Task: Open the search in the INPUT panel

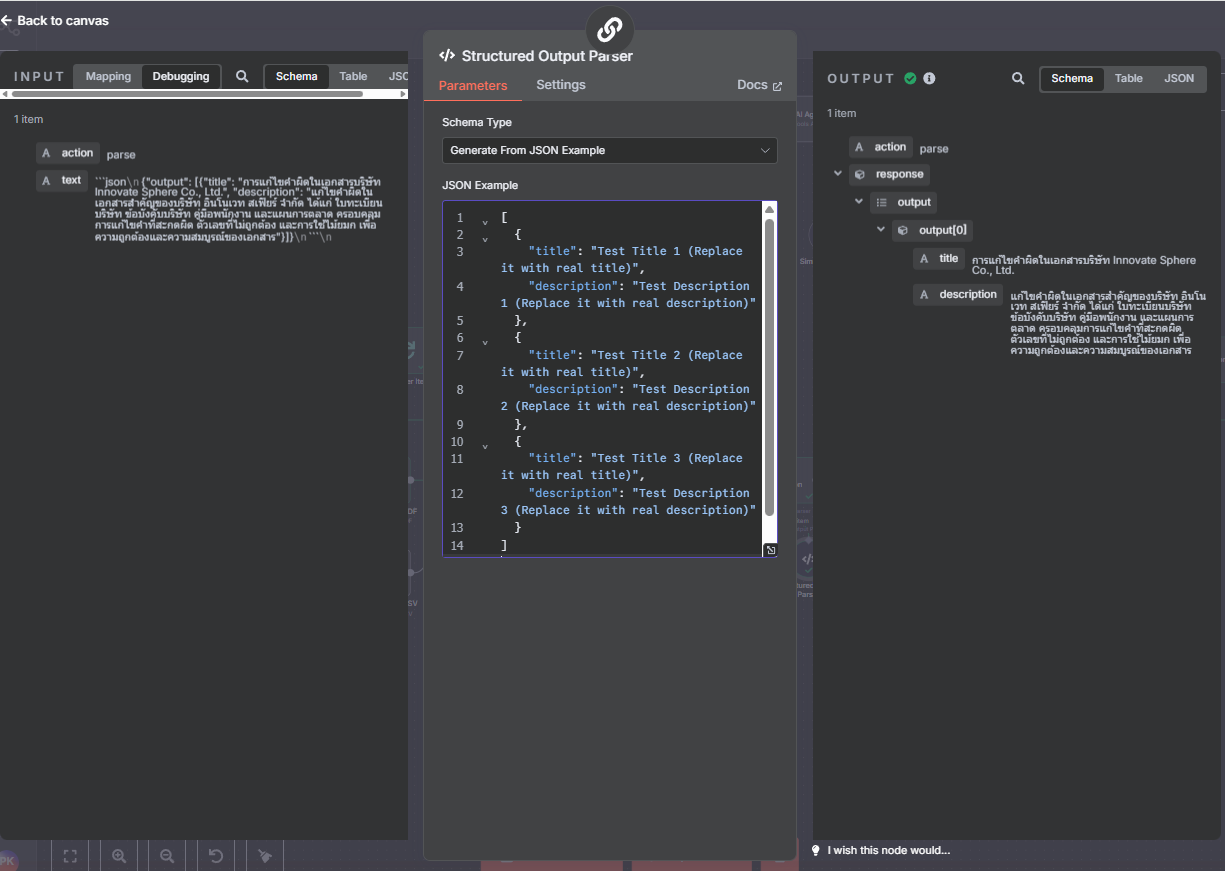Action: (242, 76)
